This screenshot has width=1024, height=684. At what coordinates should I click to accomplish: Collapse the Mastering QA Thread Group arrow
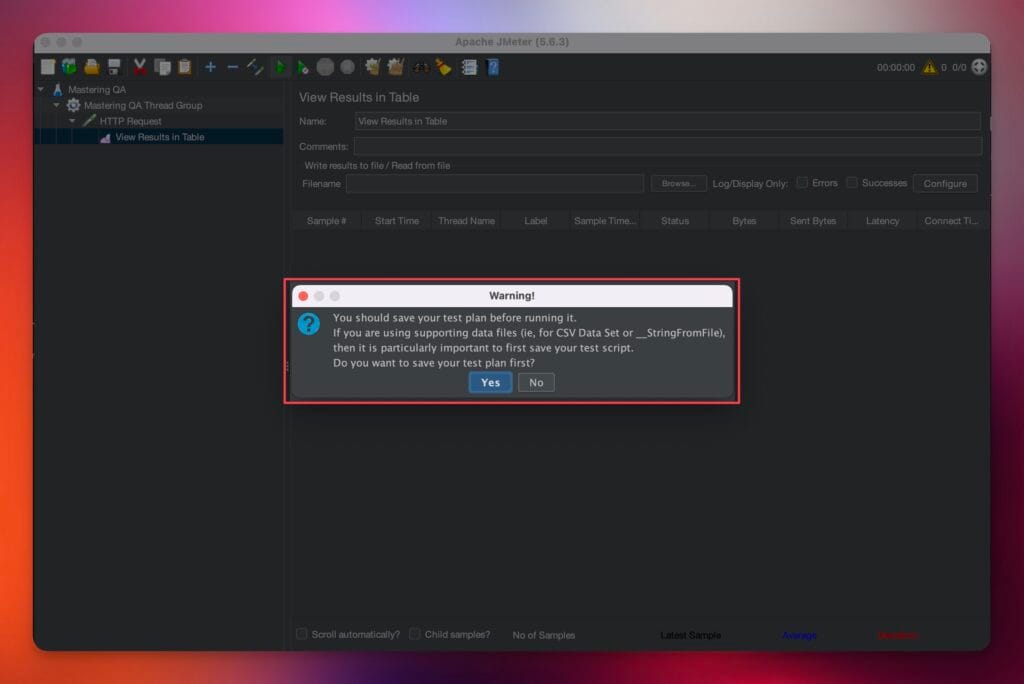pyautogui.click(x=57, y=105)
